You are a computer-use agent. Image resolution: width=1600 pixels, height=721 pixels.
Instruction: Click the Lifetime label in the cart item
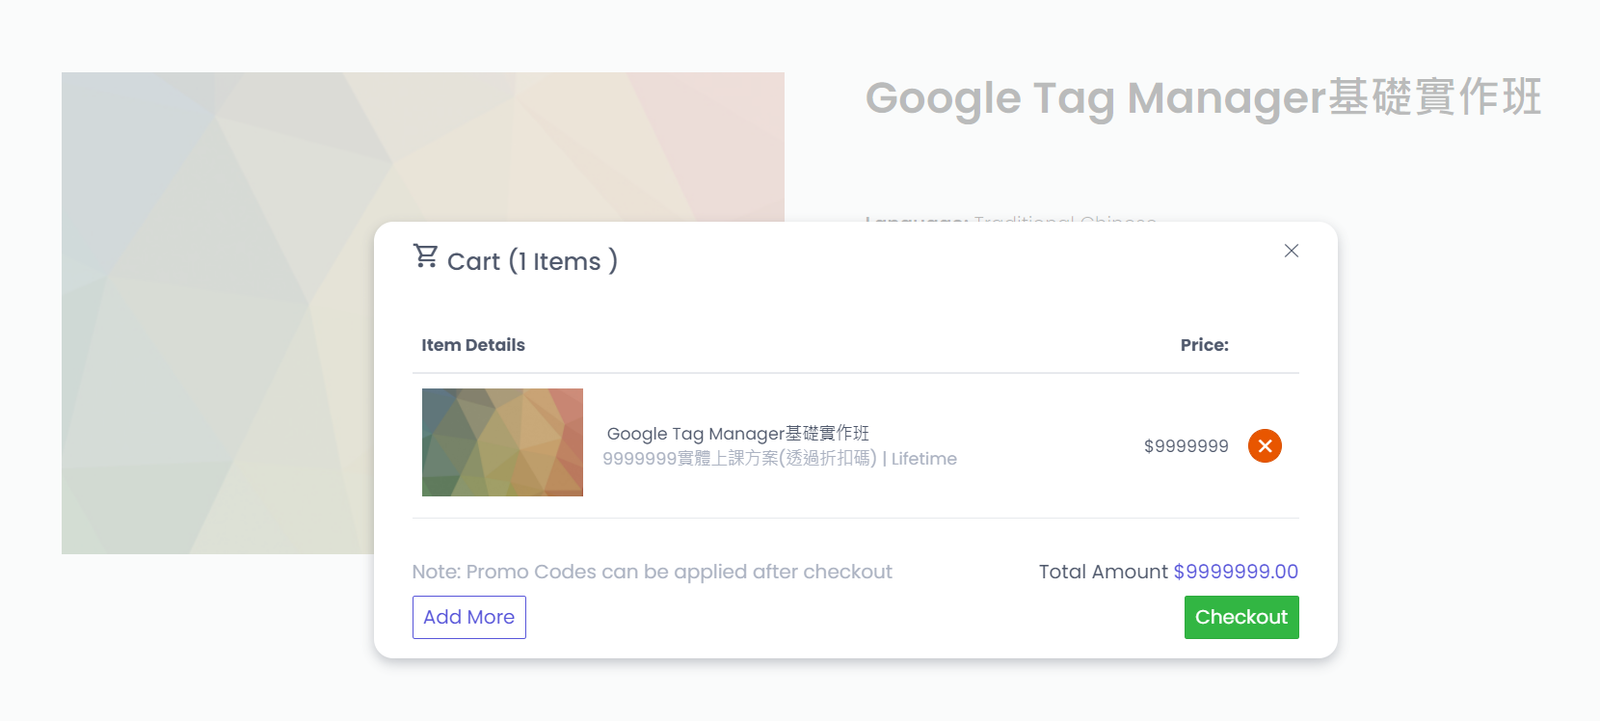click(x=924, y=459)
